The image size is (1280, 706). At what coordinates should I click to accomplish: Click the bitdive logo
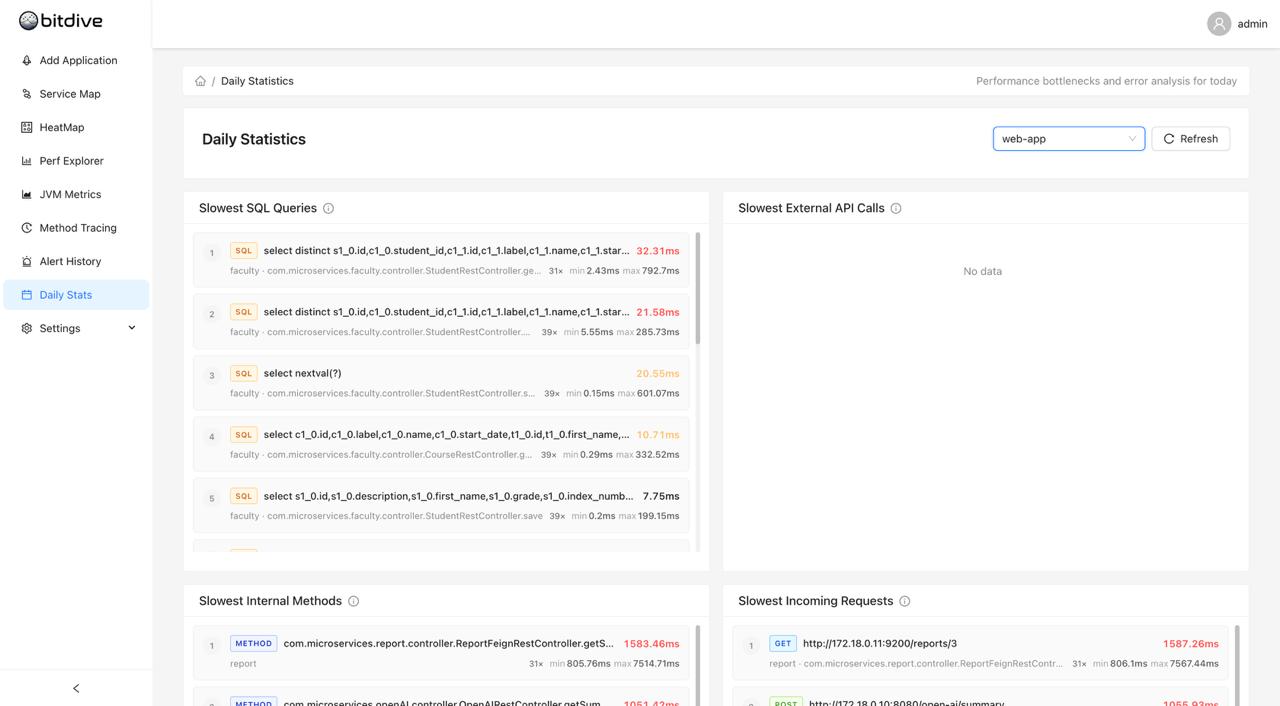point(60,21)
